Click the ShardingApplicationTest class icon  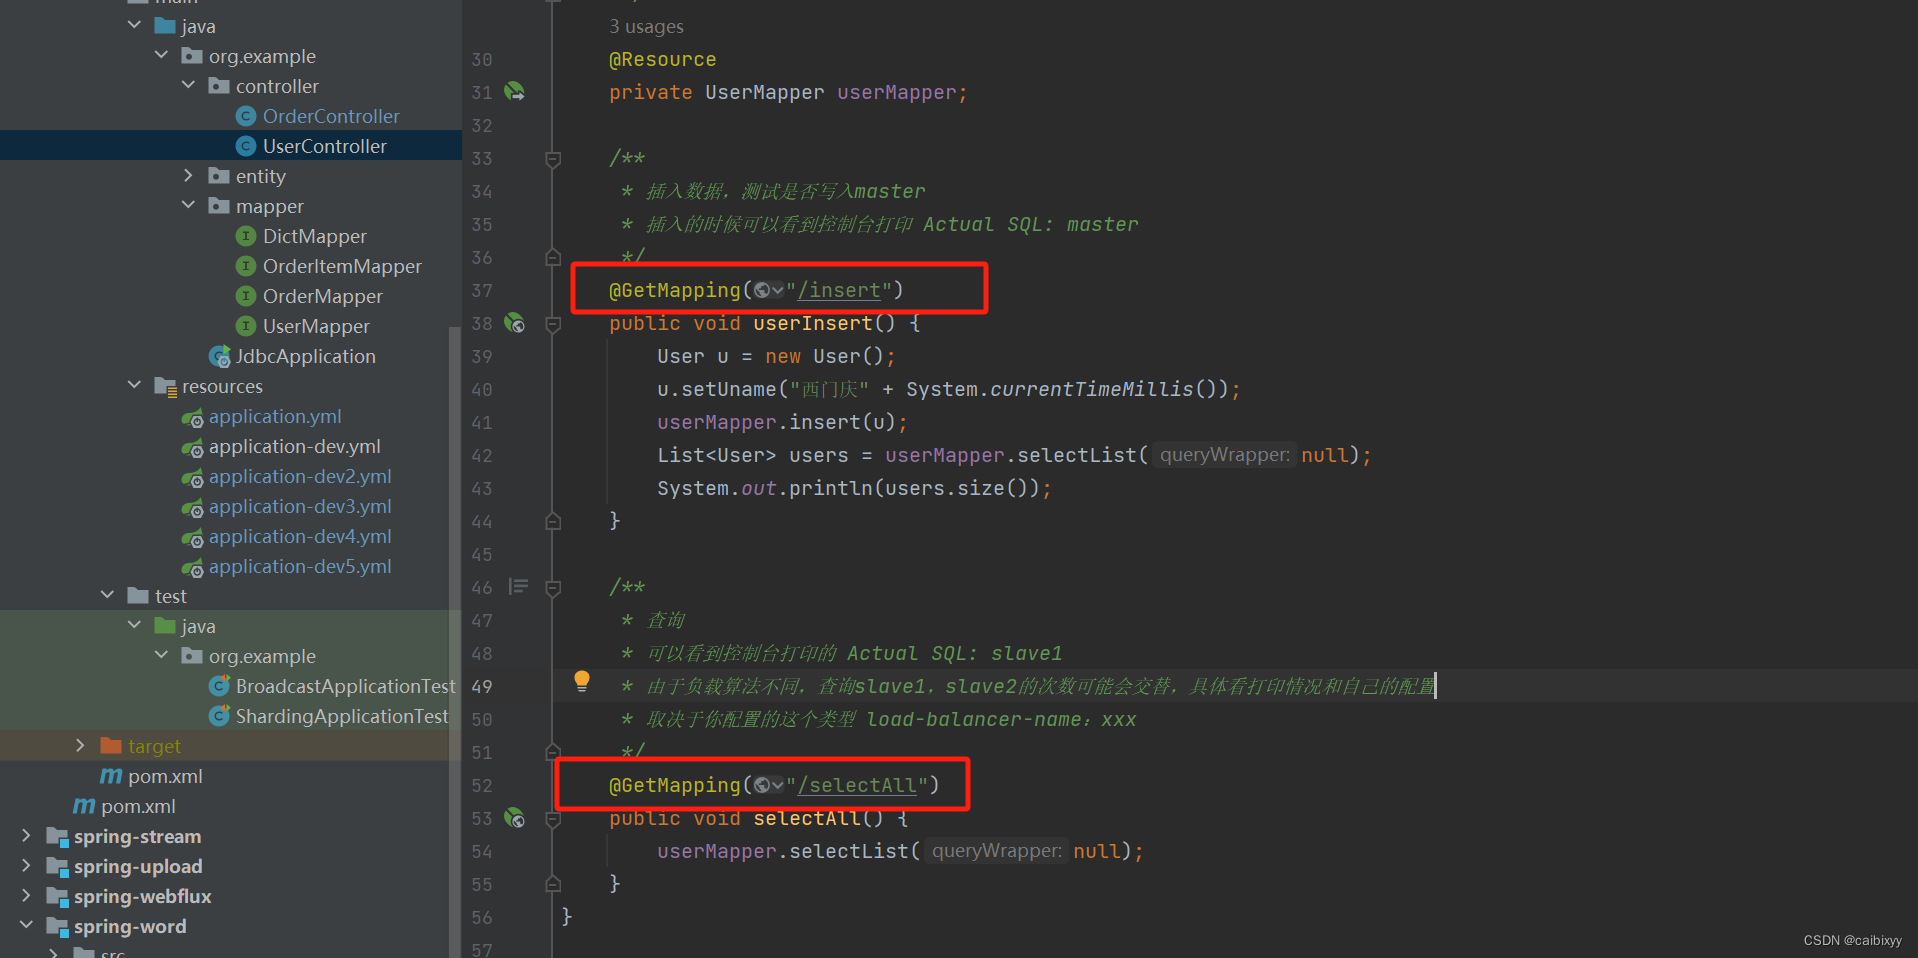coord(220,716)
